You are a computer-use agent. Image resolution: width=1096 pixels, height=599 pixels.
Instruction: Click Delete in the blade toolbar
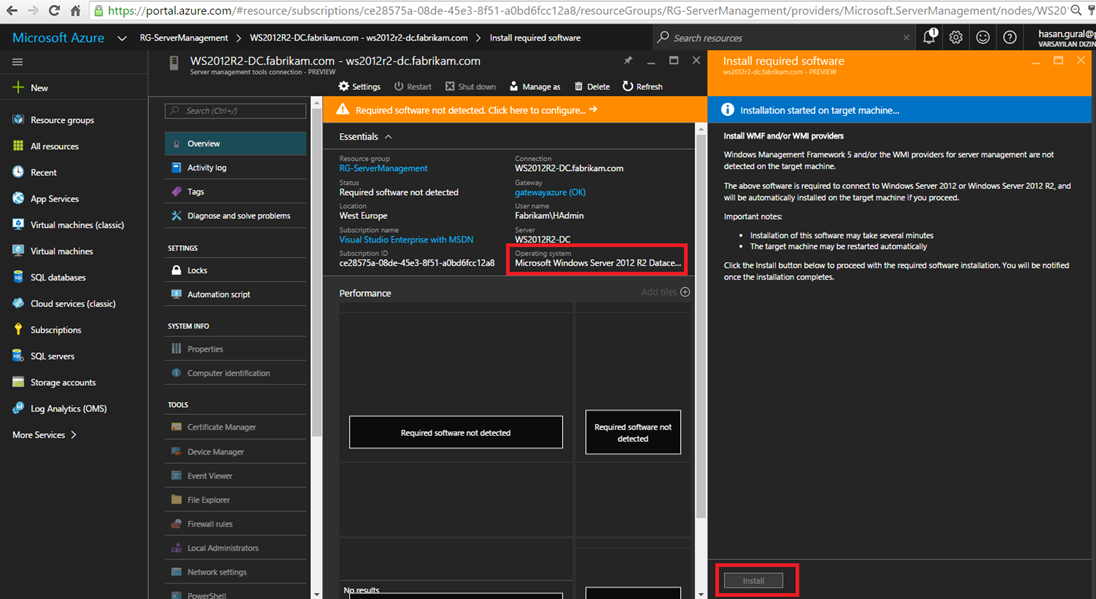pos(592,87)
